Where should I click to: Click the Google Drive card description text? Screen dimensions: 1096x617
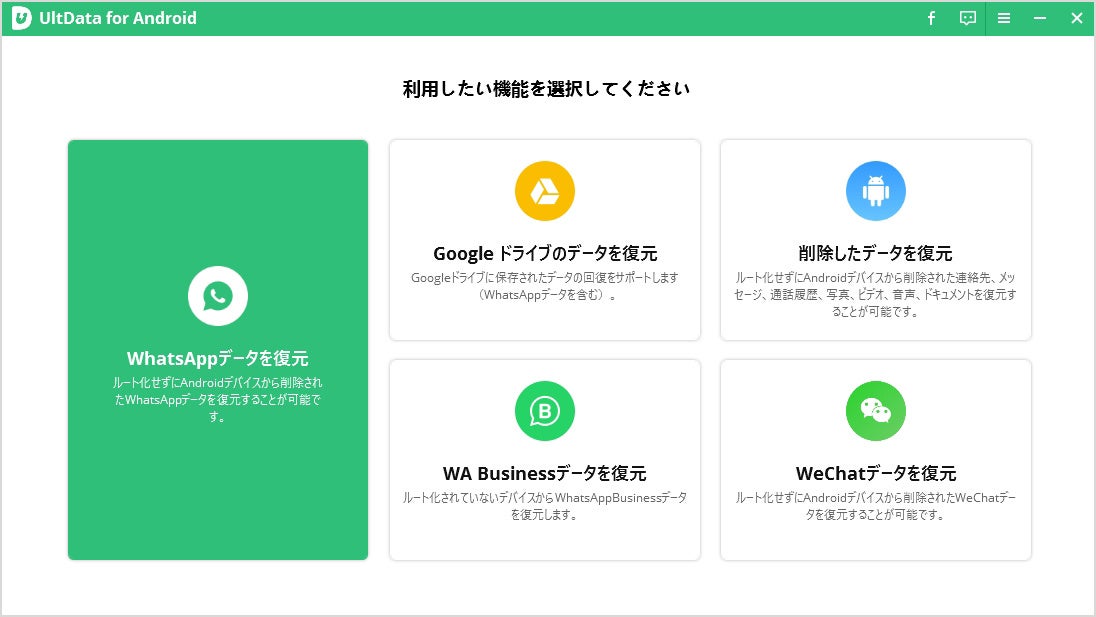tap(545, 284)
